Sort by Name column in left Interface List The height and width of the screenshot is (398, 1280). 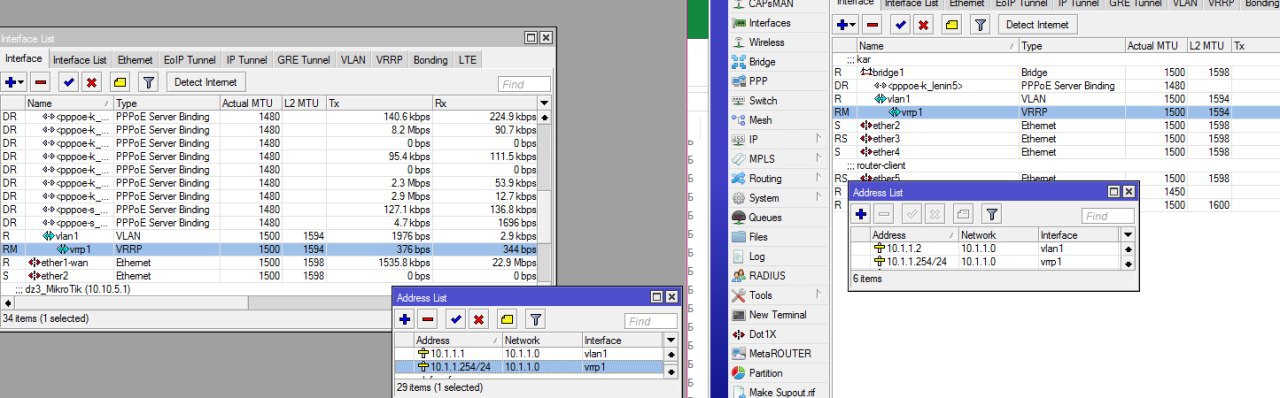point(68,103)
